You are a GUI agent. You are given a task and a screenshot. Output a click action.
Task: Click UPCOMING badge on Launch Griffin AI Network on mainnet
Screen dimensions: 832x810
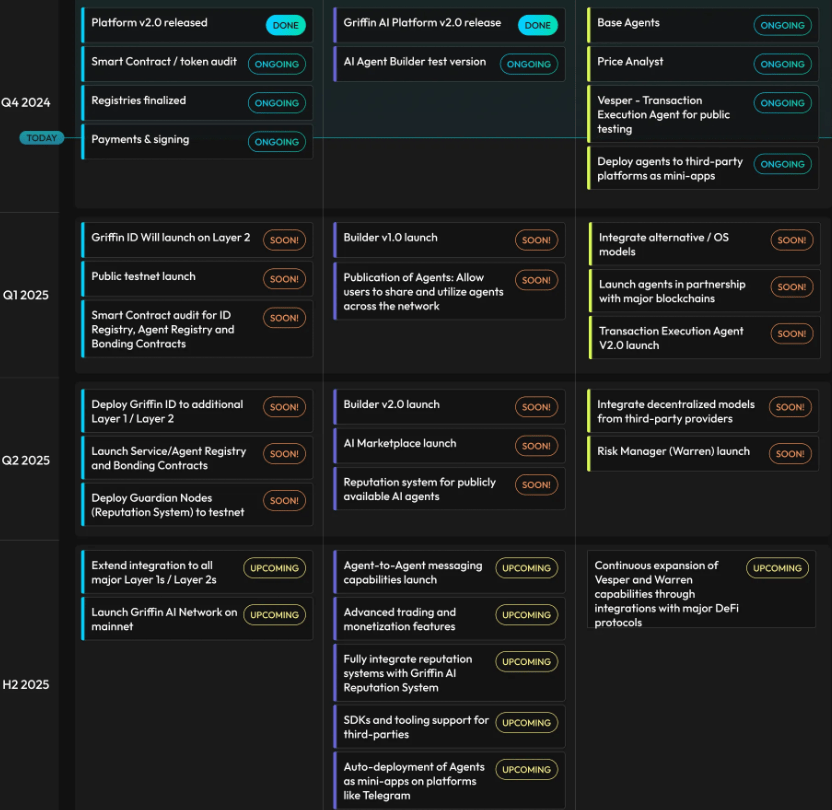[x=274, y=615]
